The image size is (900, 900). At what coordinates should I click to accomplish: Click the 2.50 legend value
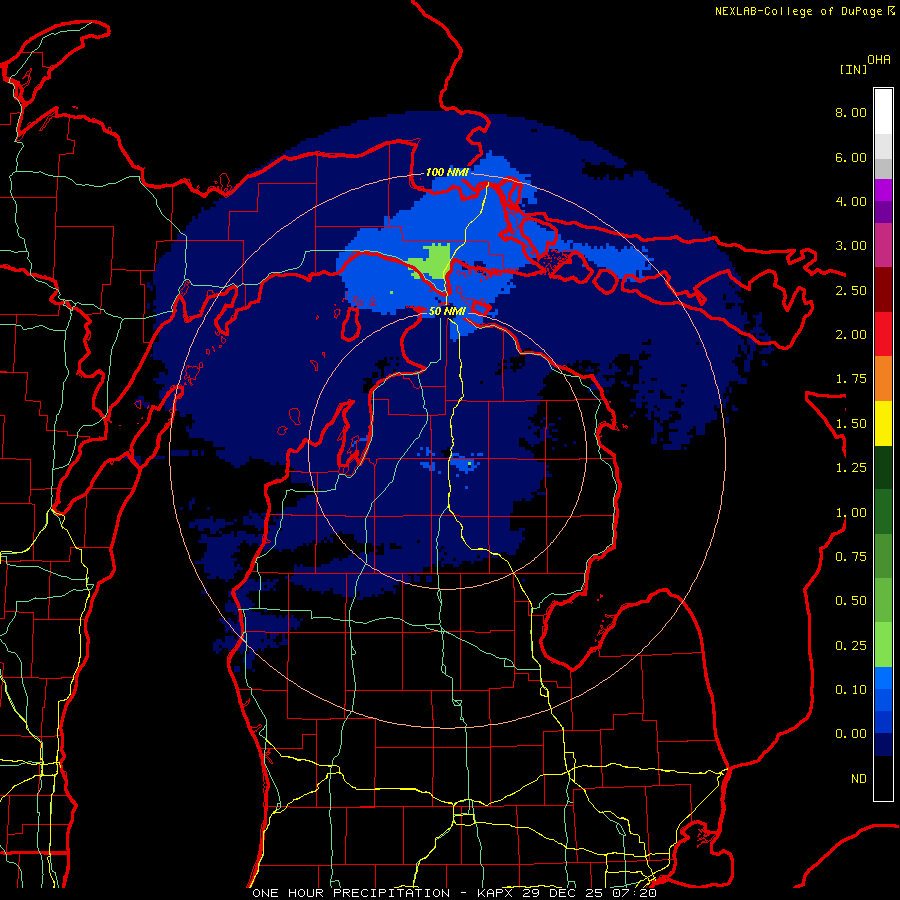(851, 290)
